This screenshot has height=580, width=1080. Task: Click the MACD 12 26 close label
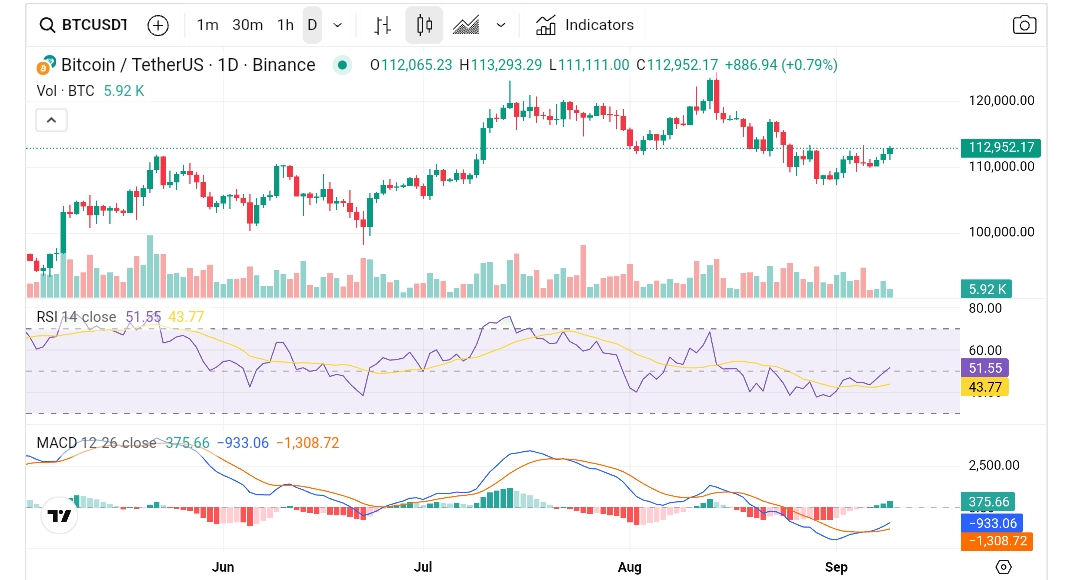point(95,442)
